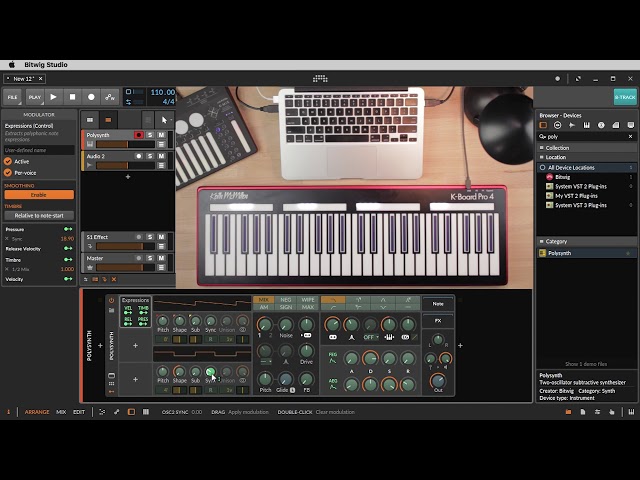
Task: Disarm record on Polysynth track
Action: [139, 135]
